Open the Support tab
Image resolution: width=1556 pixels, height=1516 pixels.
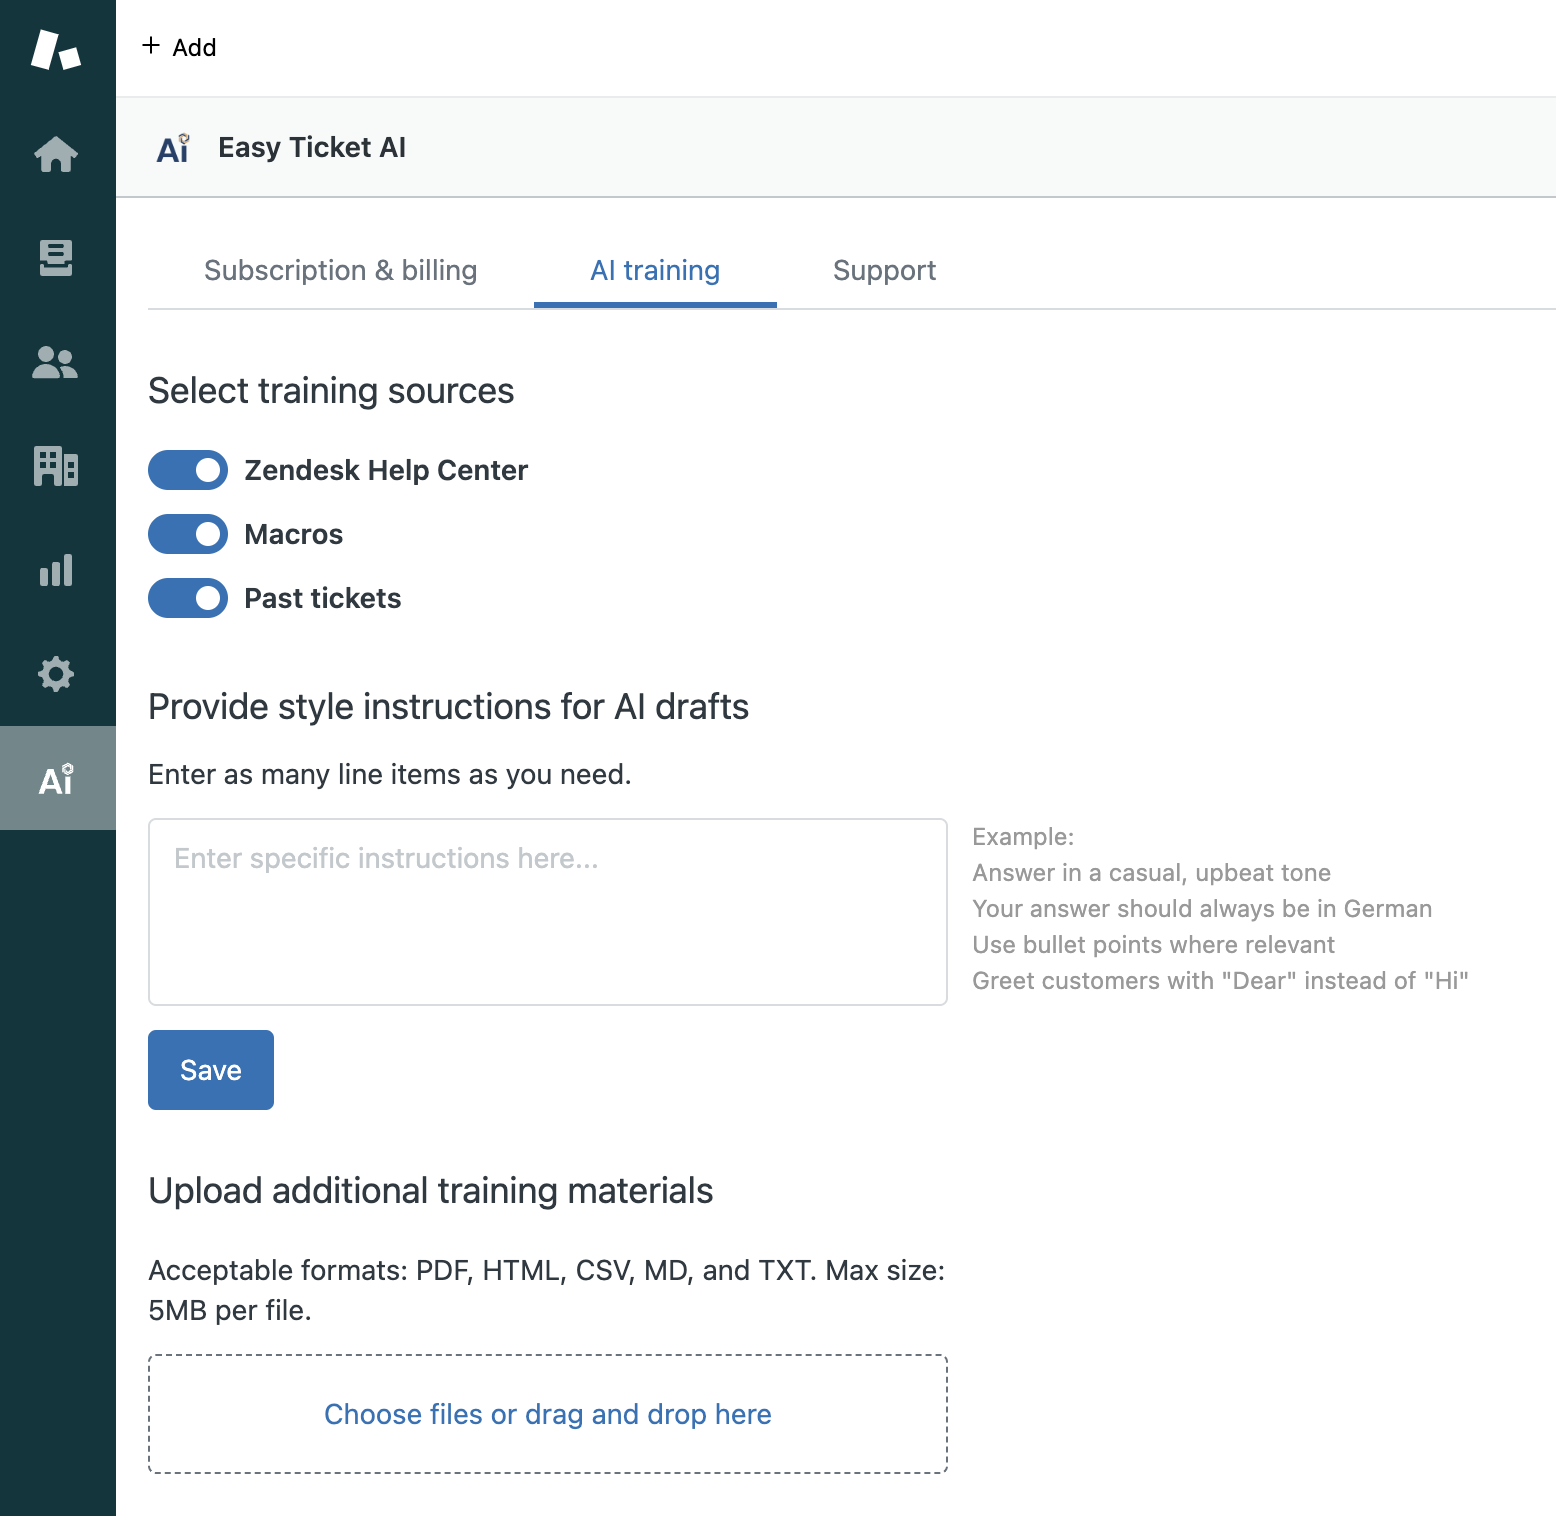pos(884,271)
